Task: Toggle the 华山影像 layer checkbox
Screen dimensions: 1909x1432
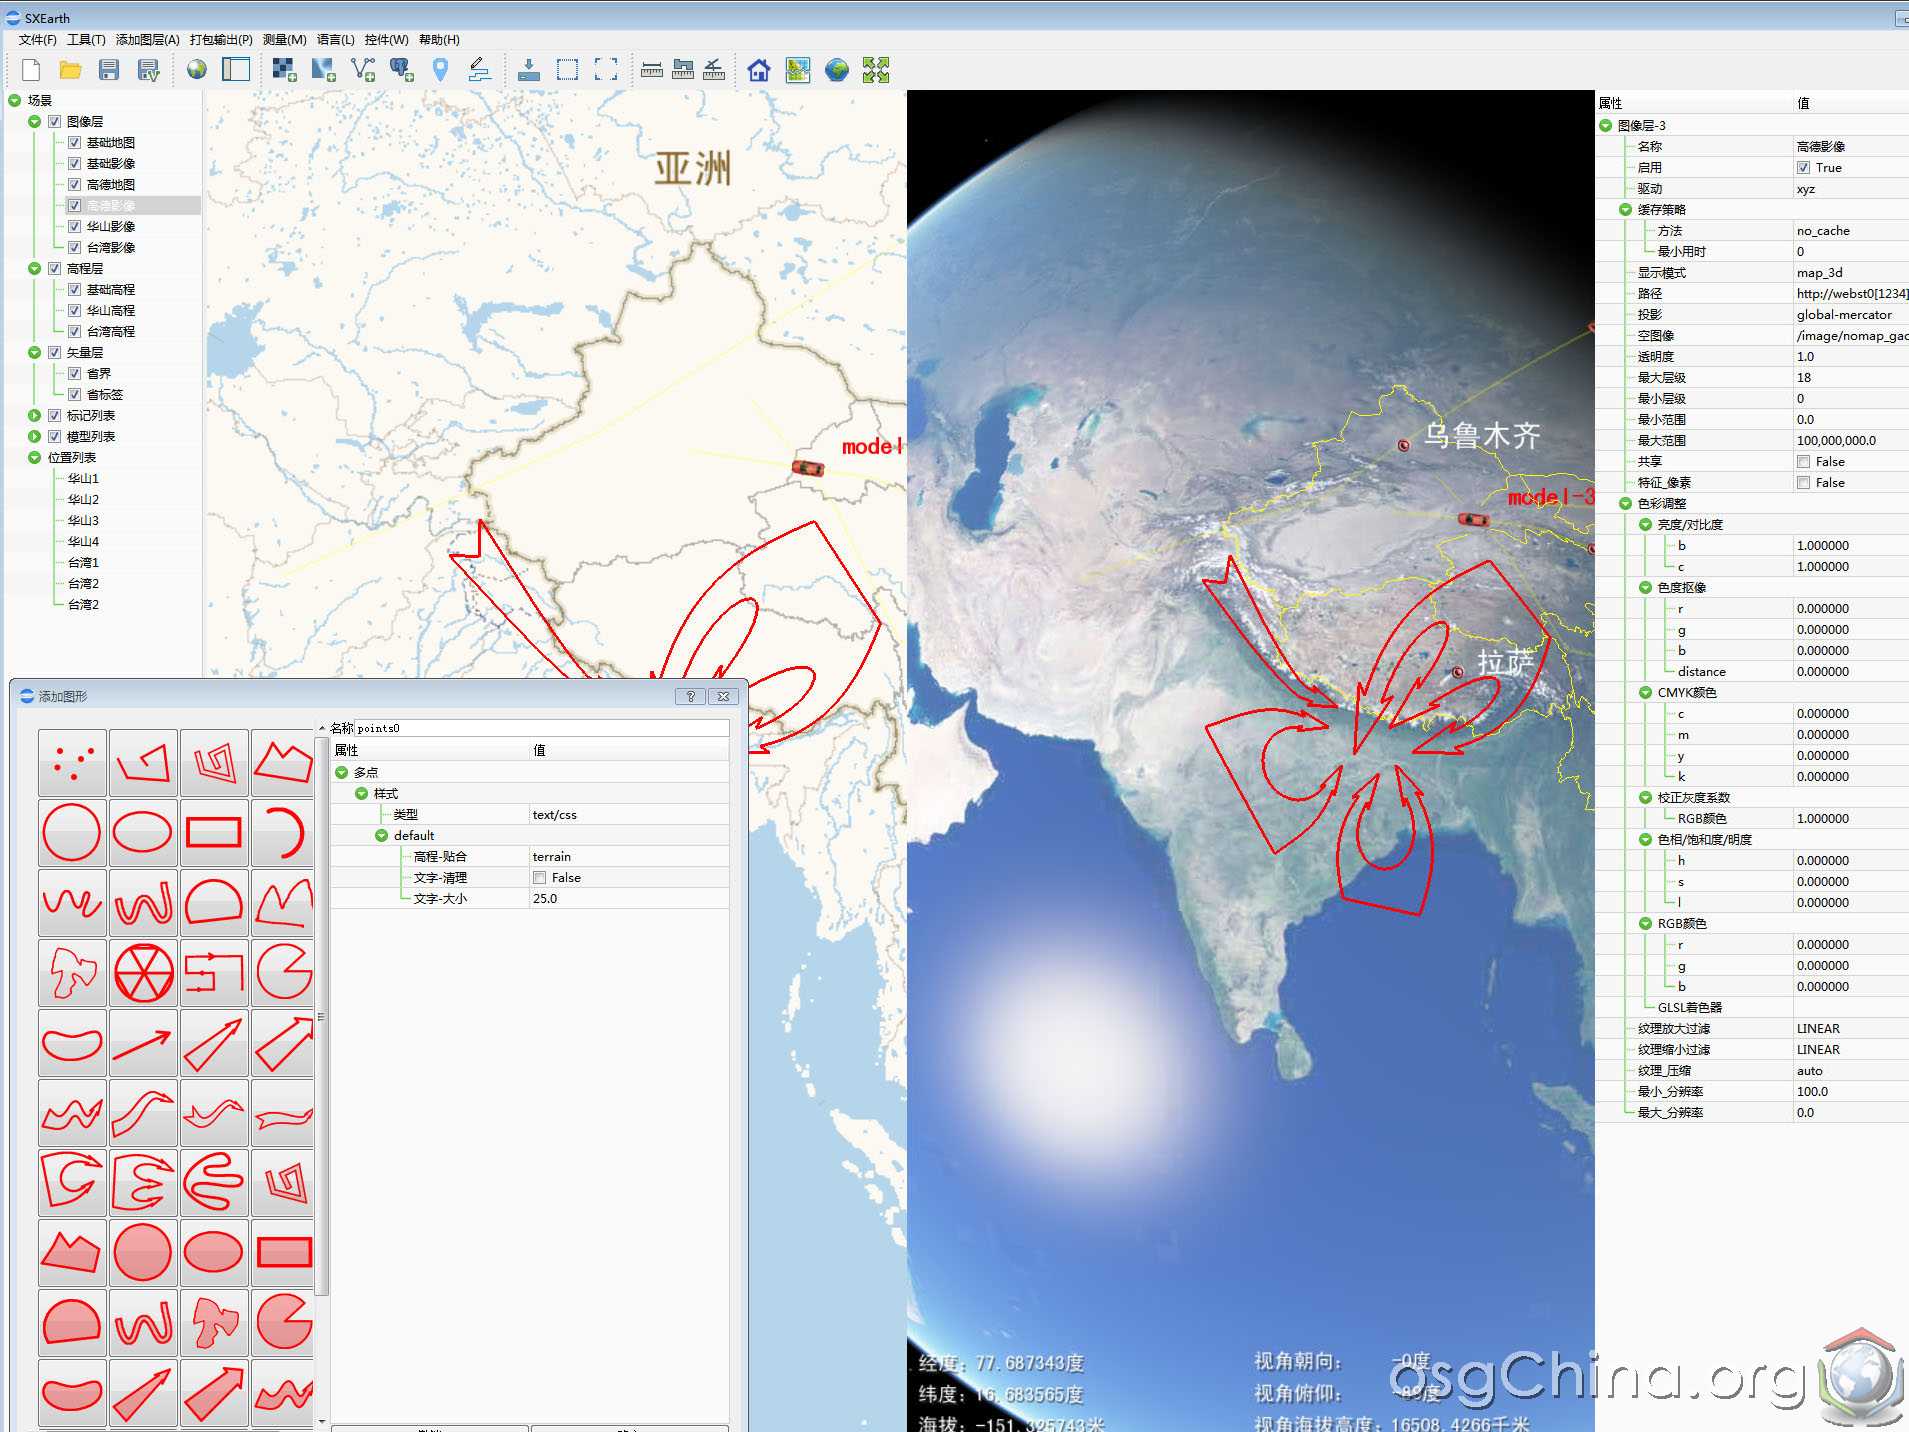Action: (x=74, y=227)
